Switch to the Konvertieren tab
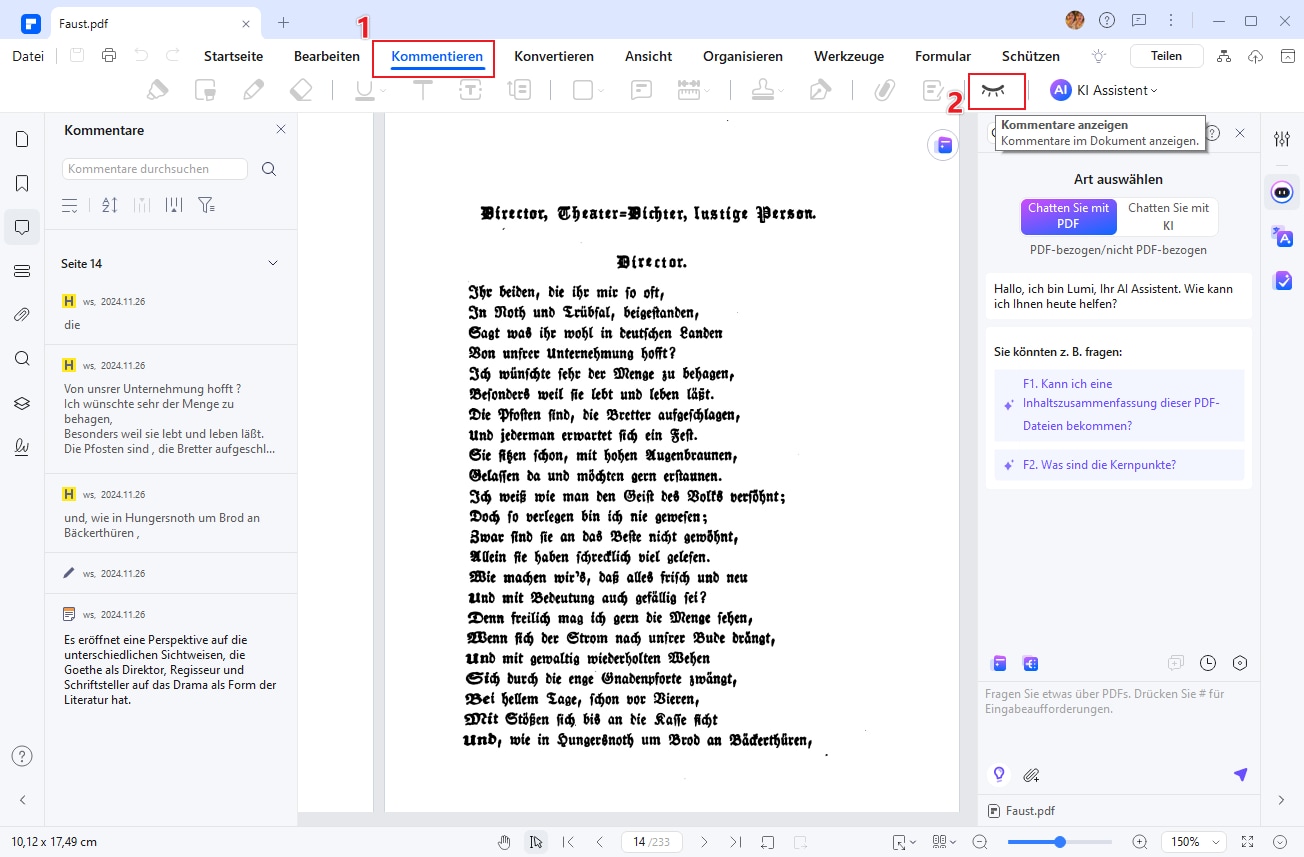The width and height of the screenshot is (1304, 857). click(x=554, y=56)
